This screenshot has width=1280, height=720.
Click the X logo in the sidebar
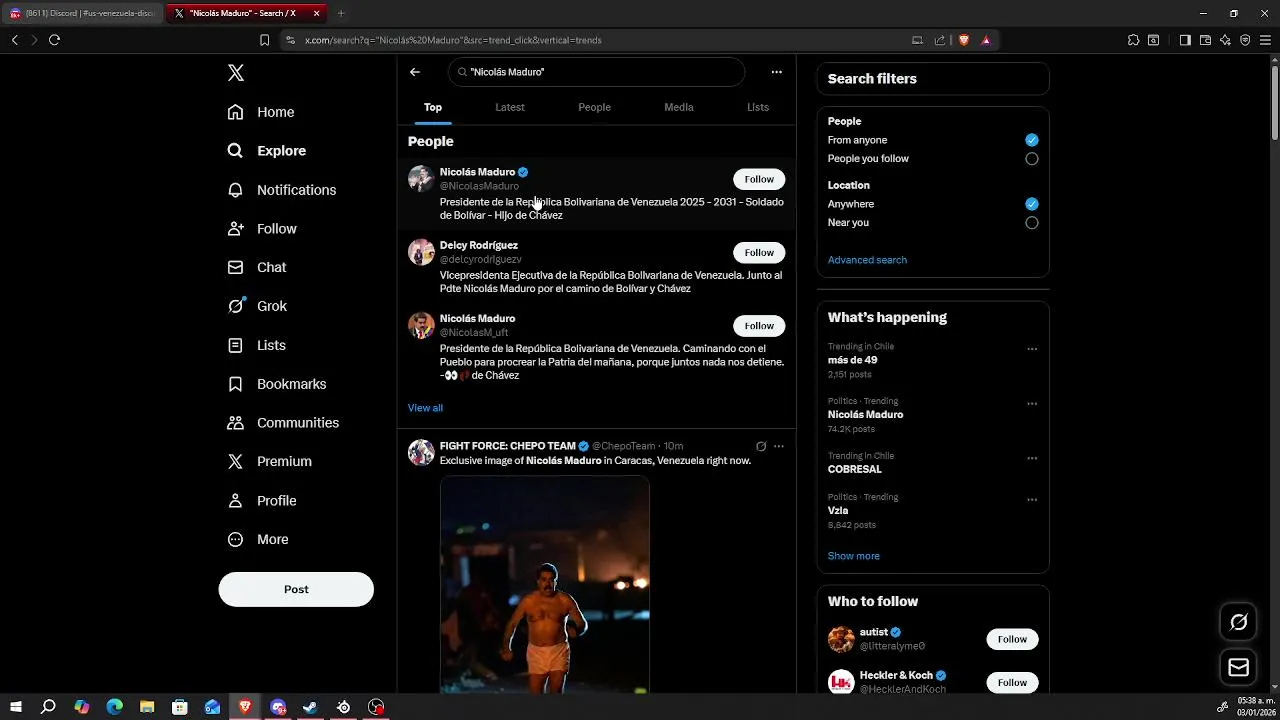pos(236,73)
